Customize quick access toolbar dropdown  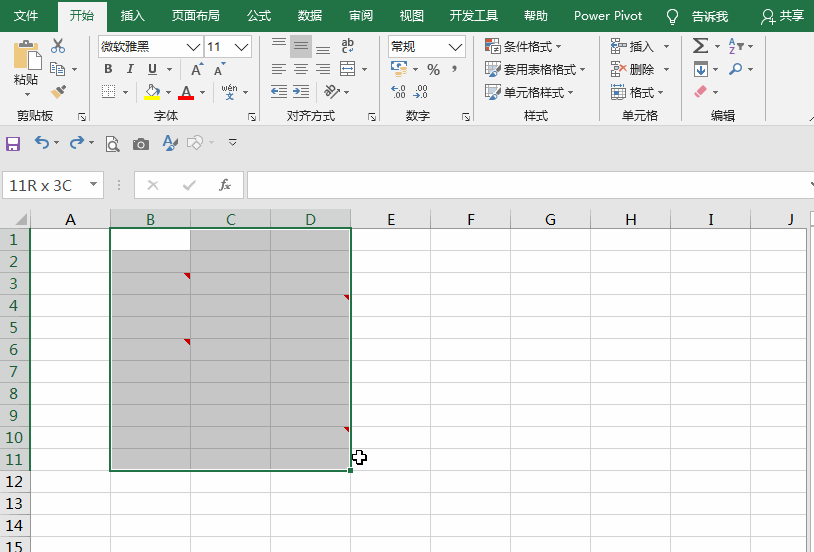(x=233, y=142)
